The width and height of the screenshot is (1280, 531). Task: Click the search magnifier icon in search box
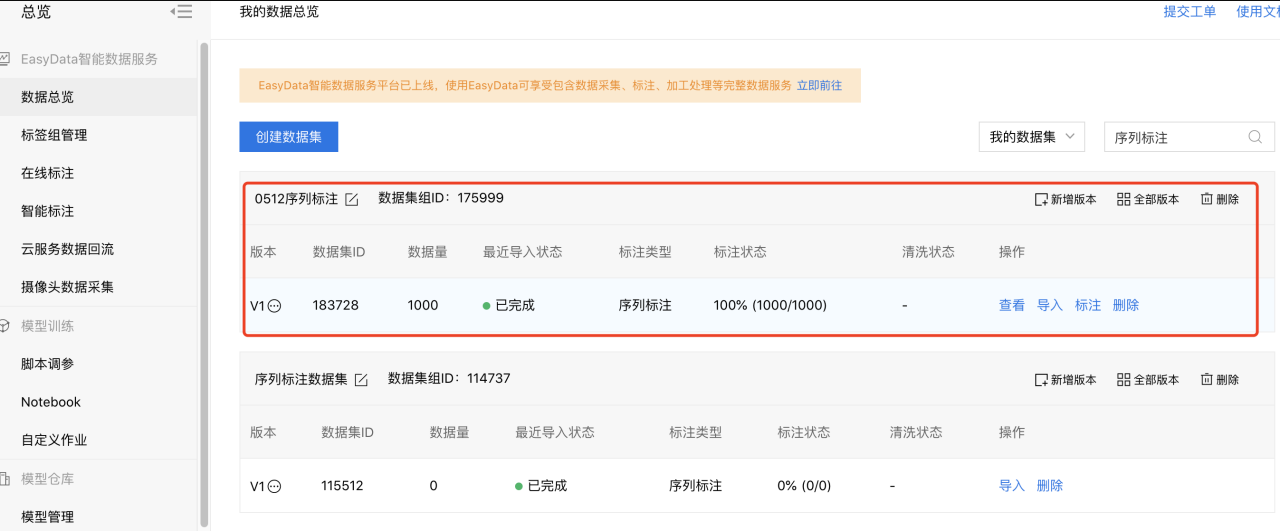click(x=1255, y=137)
